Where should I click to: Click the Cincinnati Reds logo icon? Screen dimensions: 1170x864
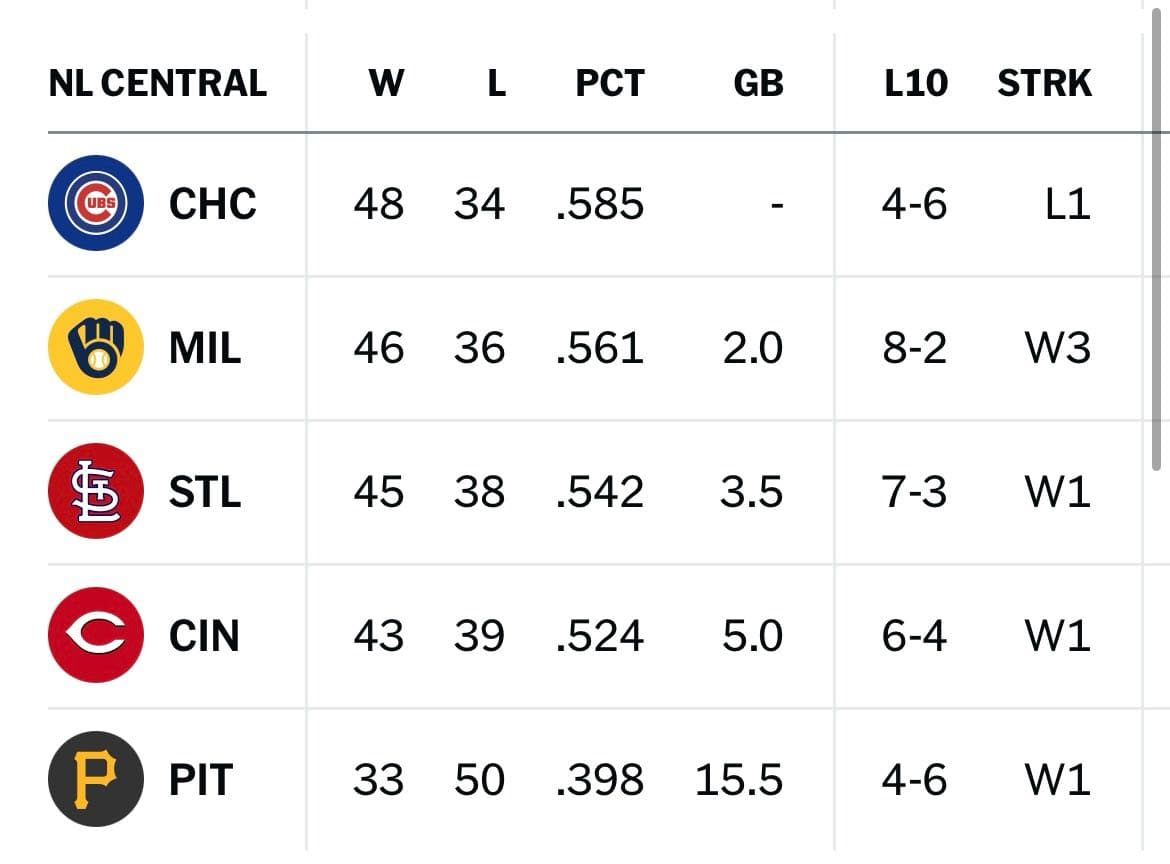(x=96, y=635)
